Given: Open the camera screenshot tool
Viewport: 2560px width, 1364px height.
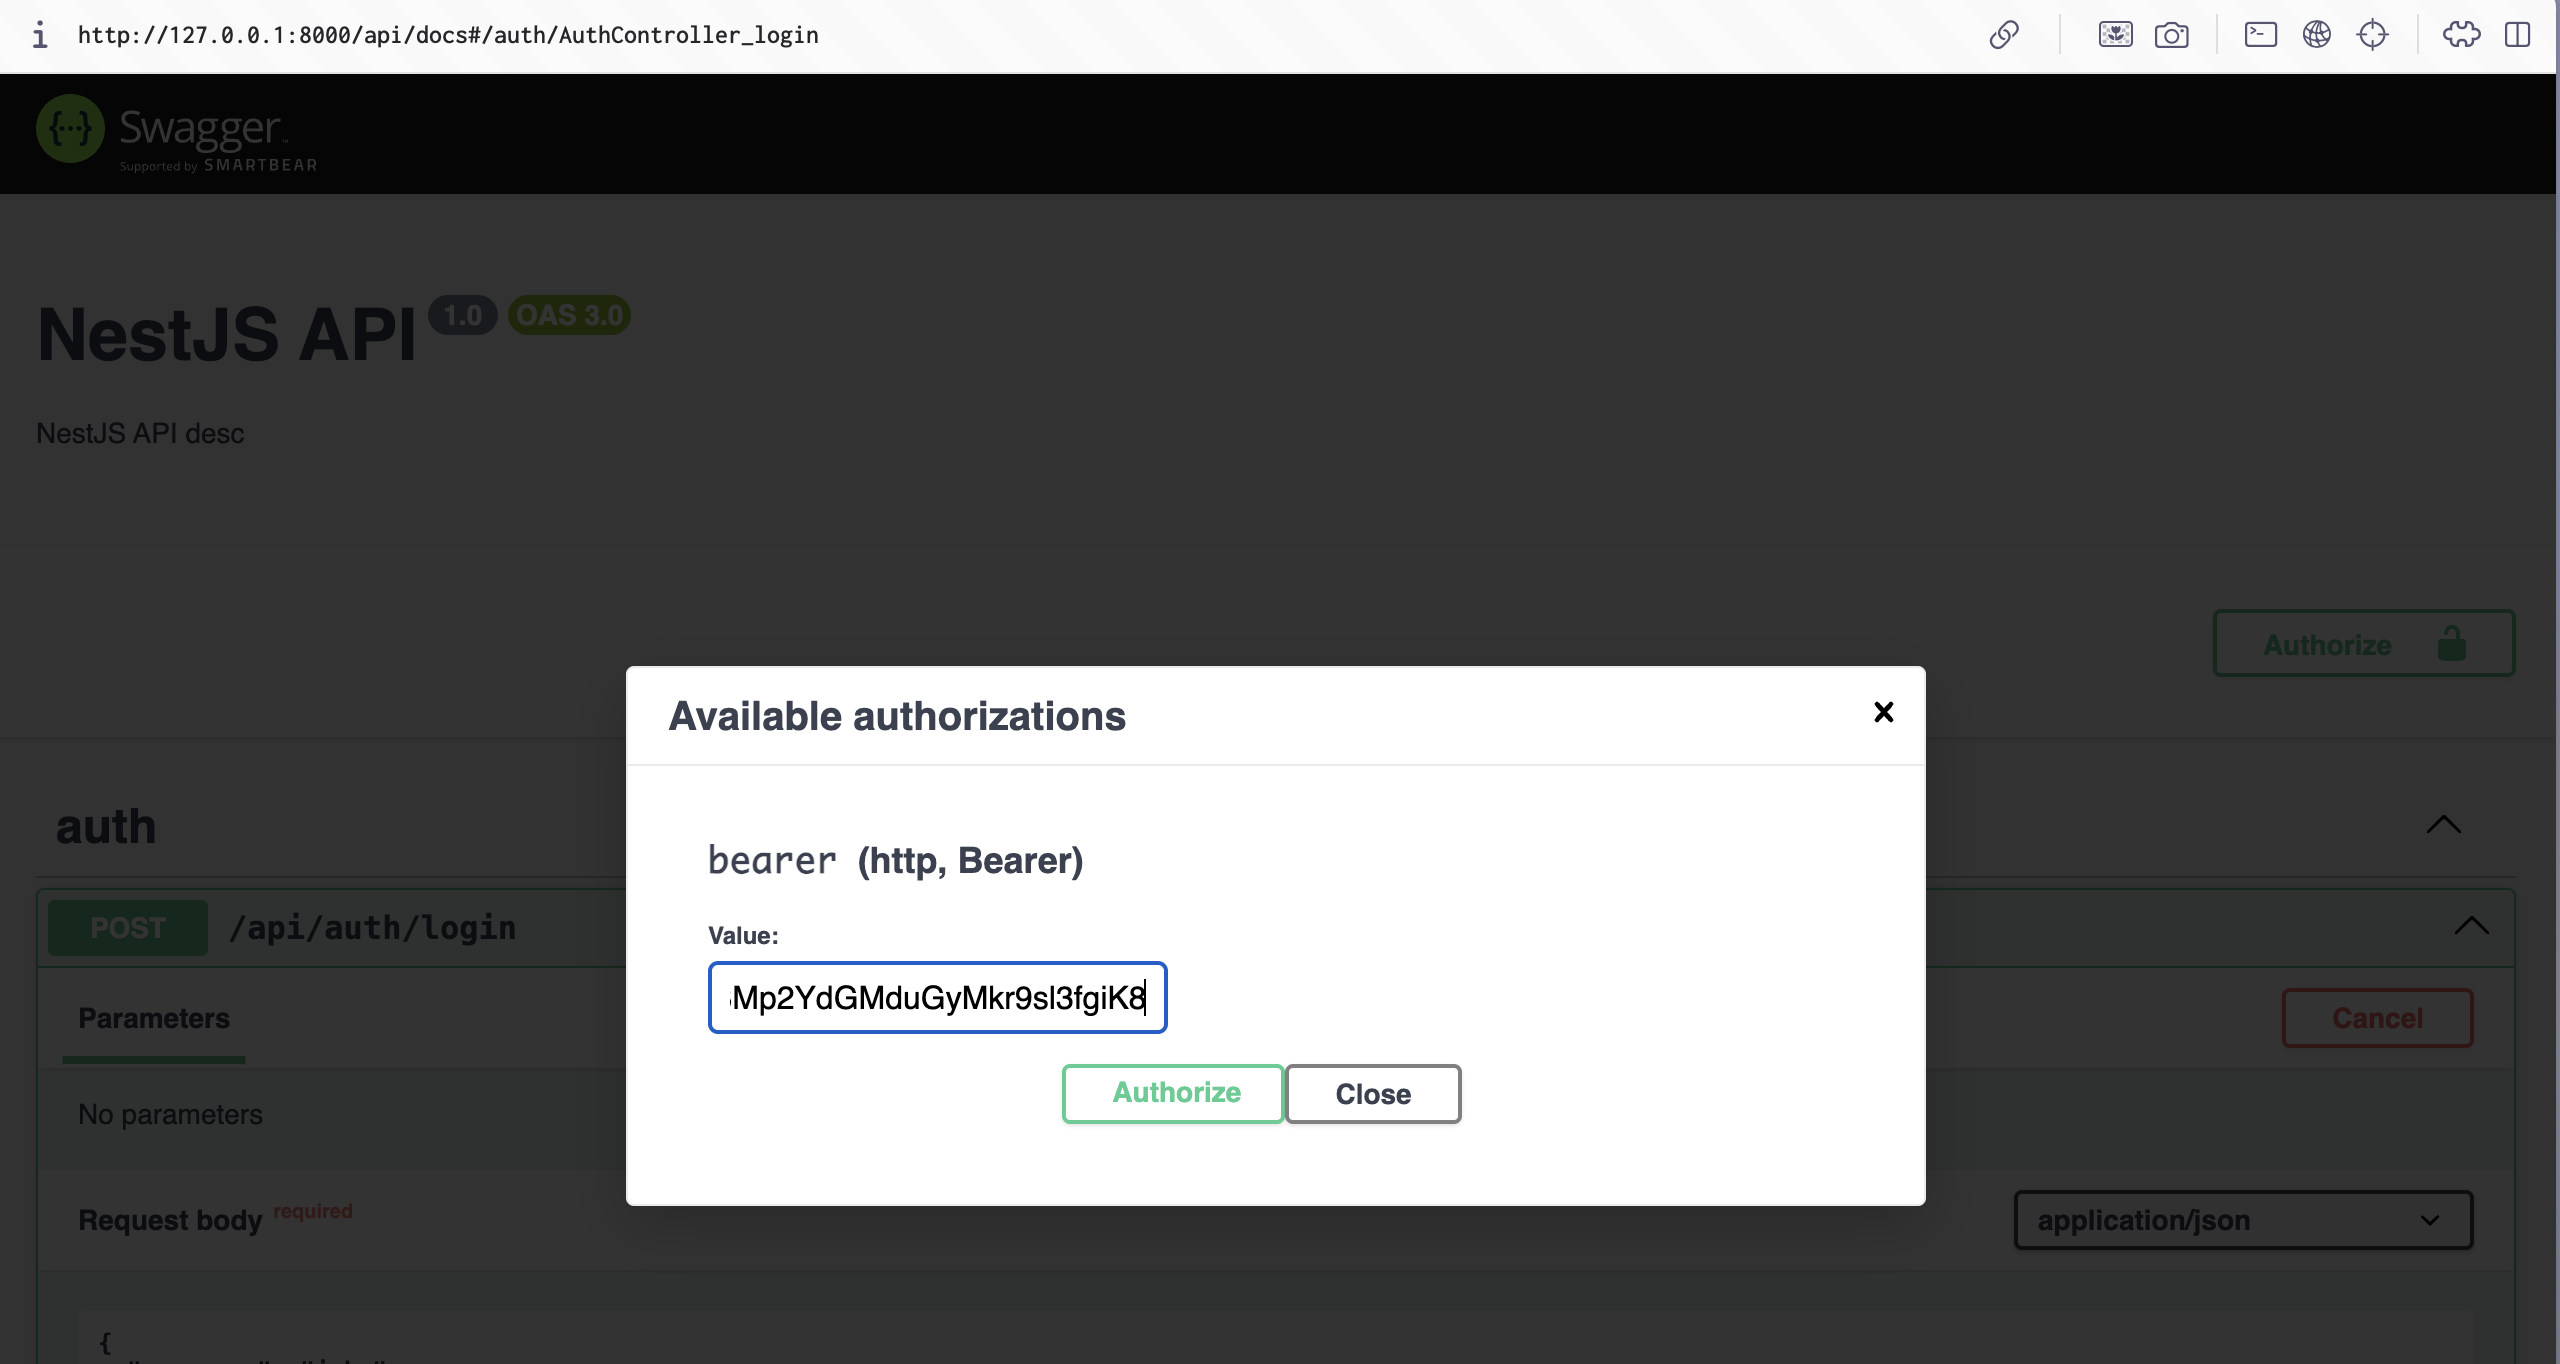Looking at the screenshot, I should (2173, 35).
